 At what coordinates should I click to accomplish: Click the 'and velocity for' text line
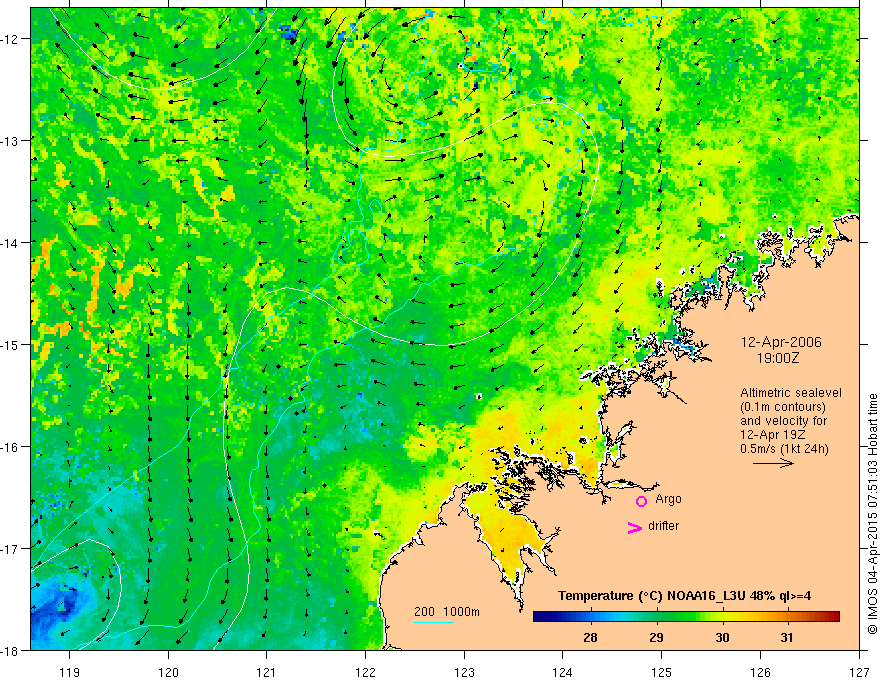[x=783, y=421]
